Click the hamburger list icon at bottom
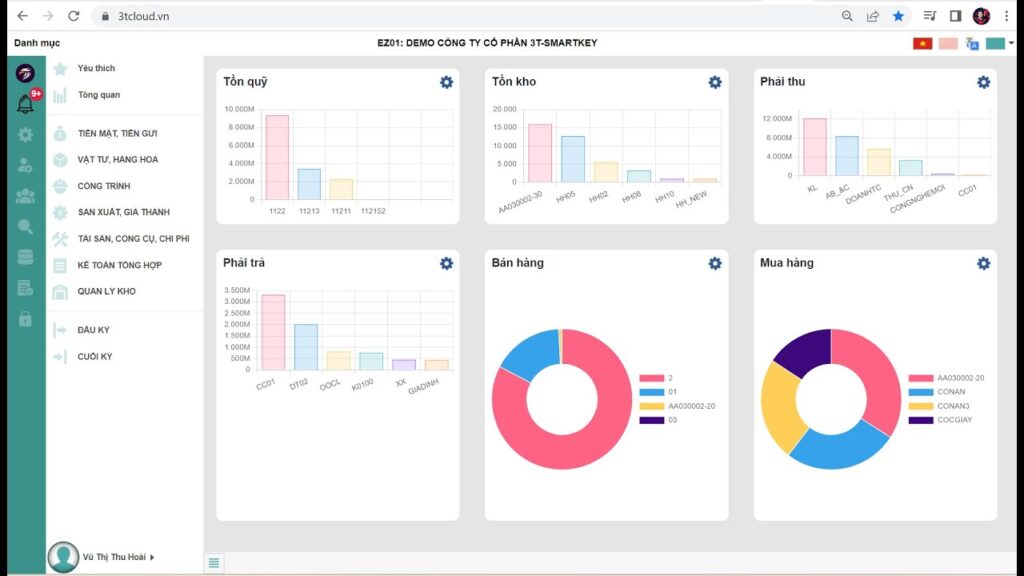 click(214, 563)
